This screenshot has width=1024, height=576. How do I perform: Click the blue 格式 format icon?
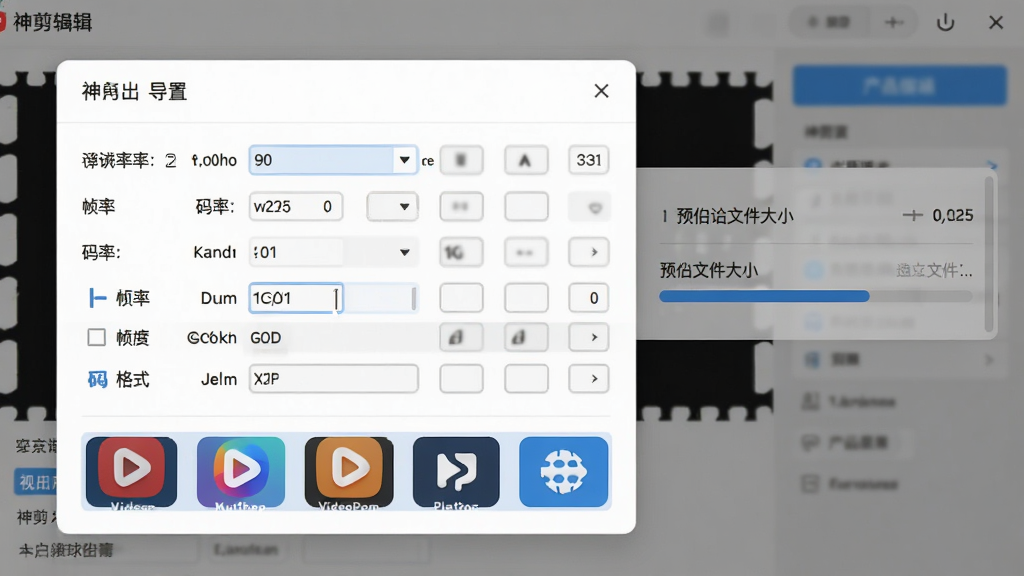point(97,379)
